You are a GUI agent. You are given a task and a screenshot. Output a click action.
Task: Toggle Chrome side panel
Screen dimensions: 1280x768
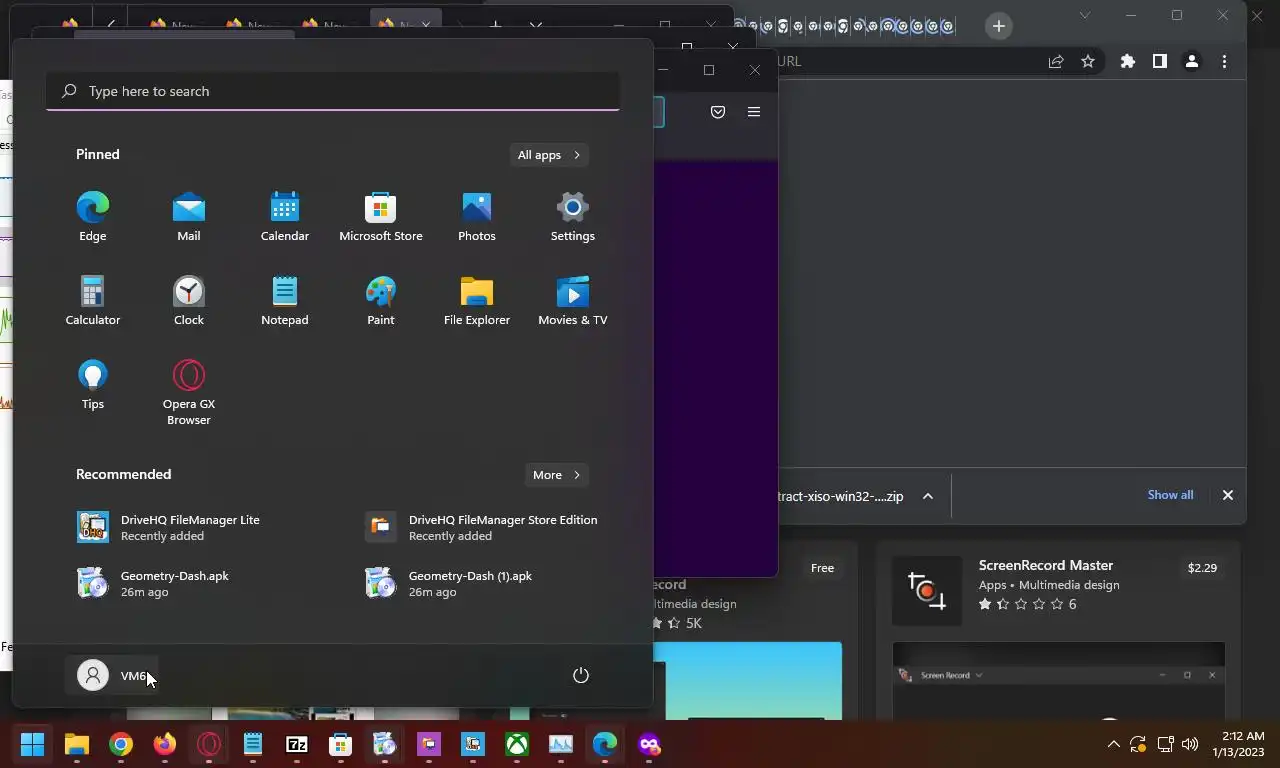[1160, 61]
